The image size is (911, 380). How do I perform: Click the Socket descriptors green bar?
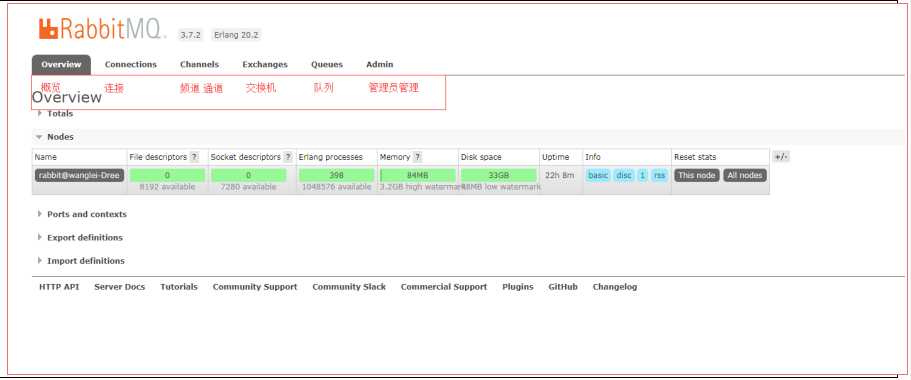coord(249,175)
